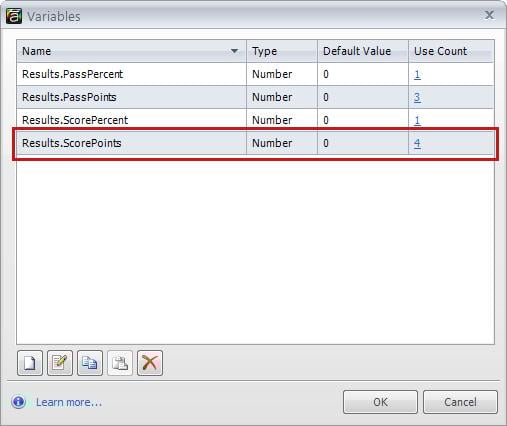Select the Results.ScorePercent variable row
Image resolution: width=507 pixels, height=426 pixels.
(255, 120)
